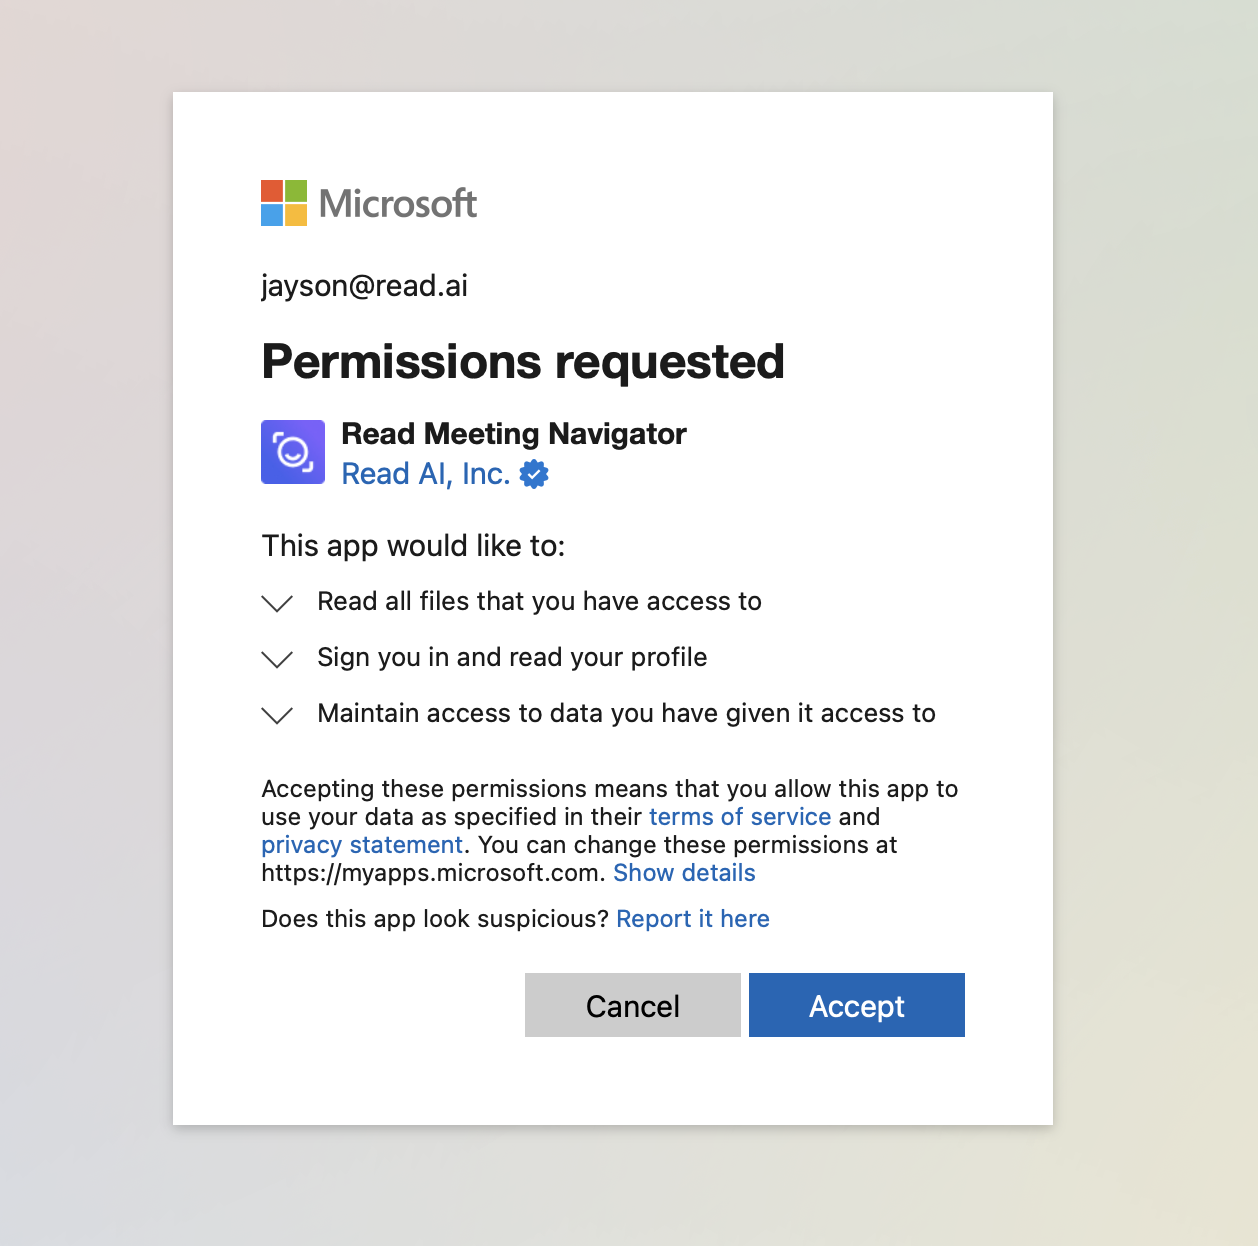Click "Sign you in and read your profile" text
This screenshot has width=1258, height=1246.
click(512, 657)
